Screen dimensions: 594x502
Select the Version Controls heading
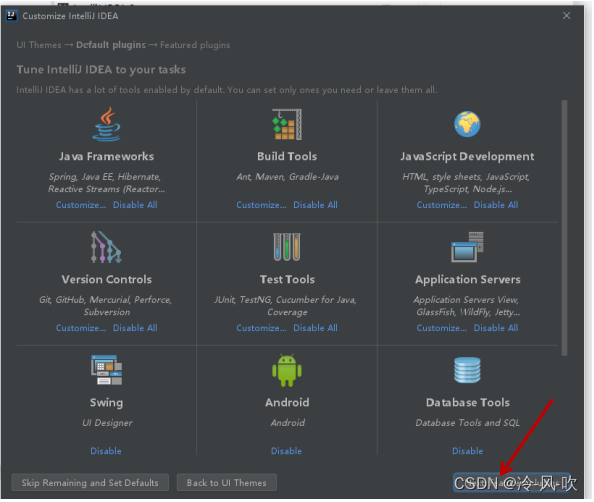click(107, 280)
